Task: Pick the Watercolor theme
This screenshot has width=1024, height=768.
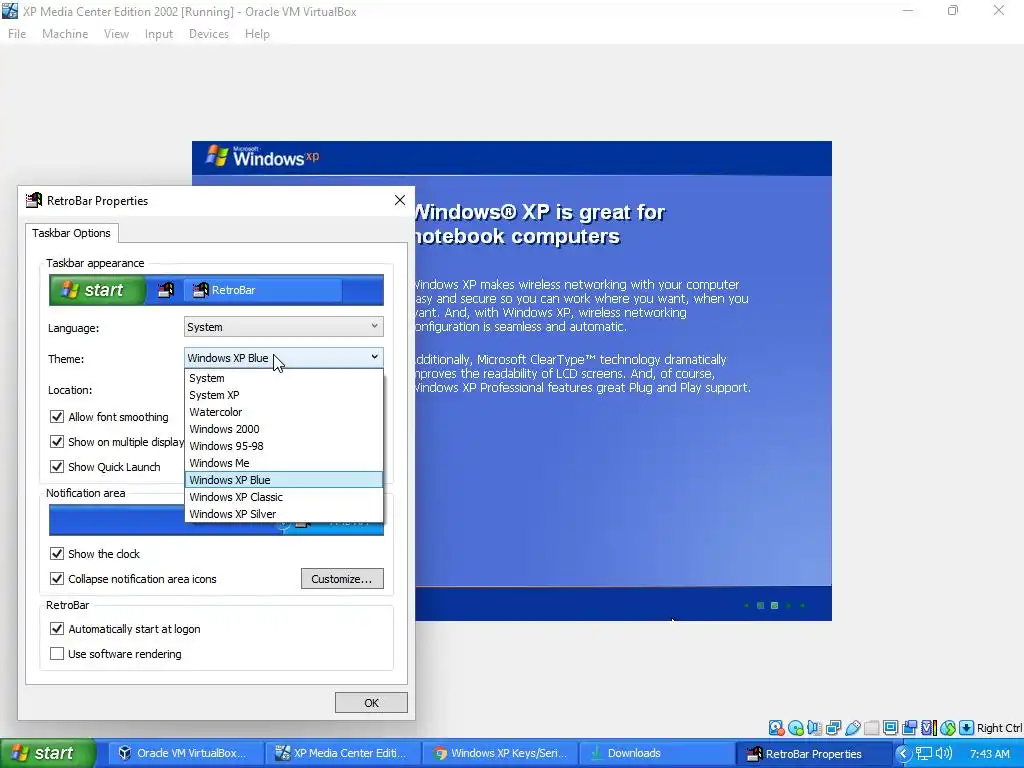Action: 283,412
